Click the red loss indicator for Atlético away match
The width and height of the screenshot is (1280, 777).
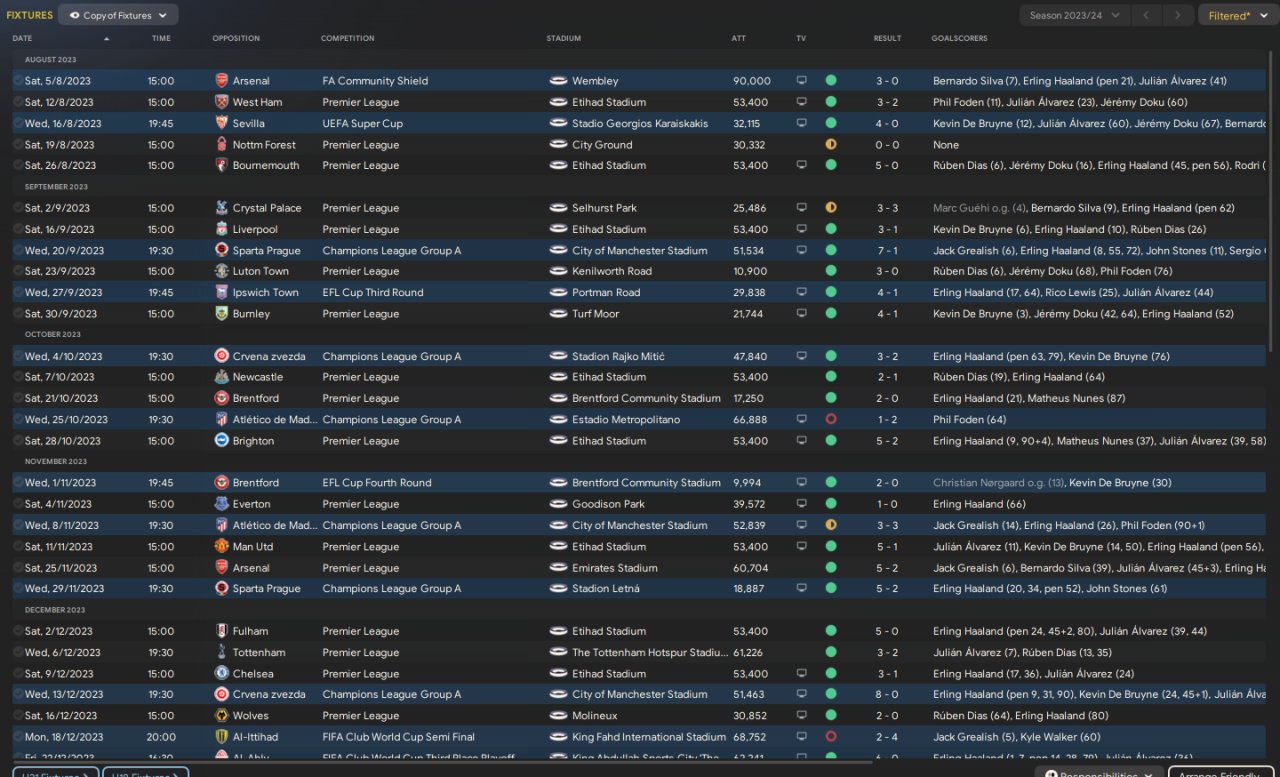830,420
